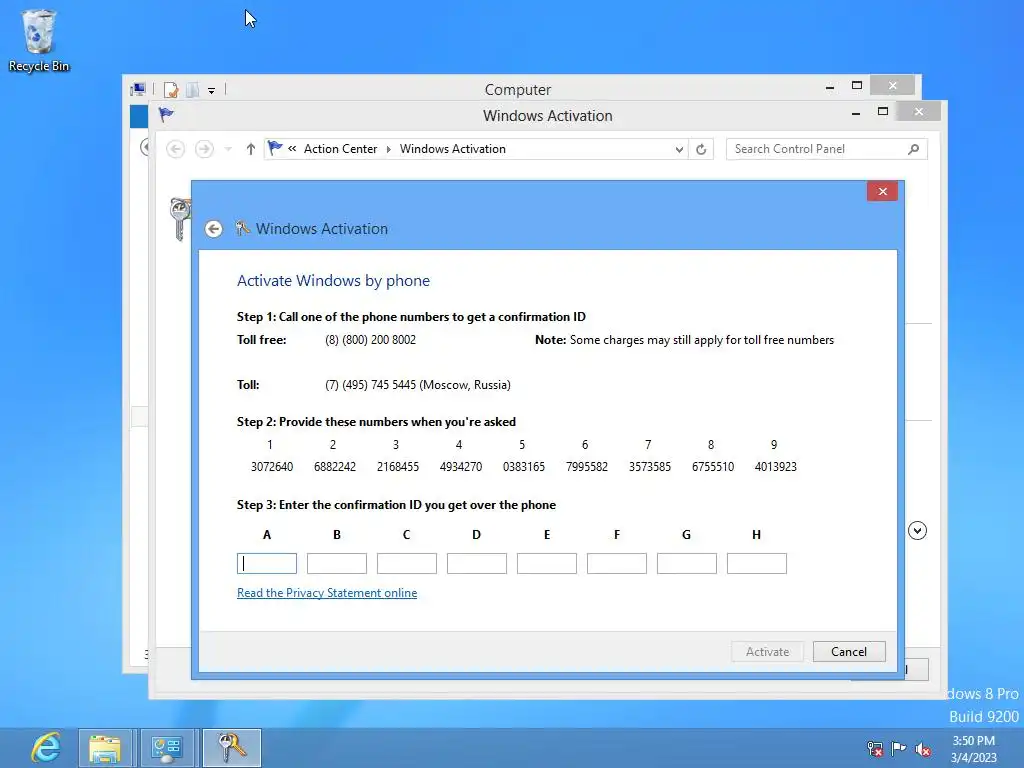Click confirmation ID field C

407,564
